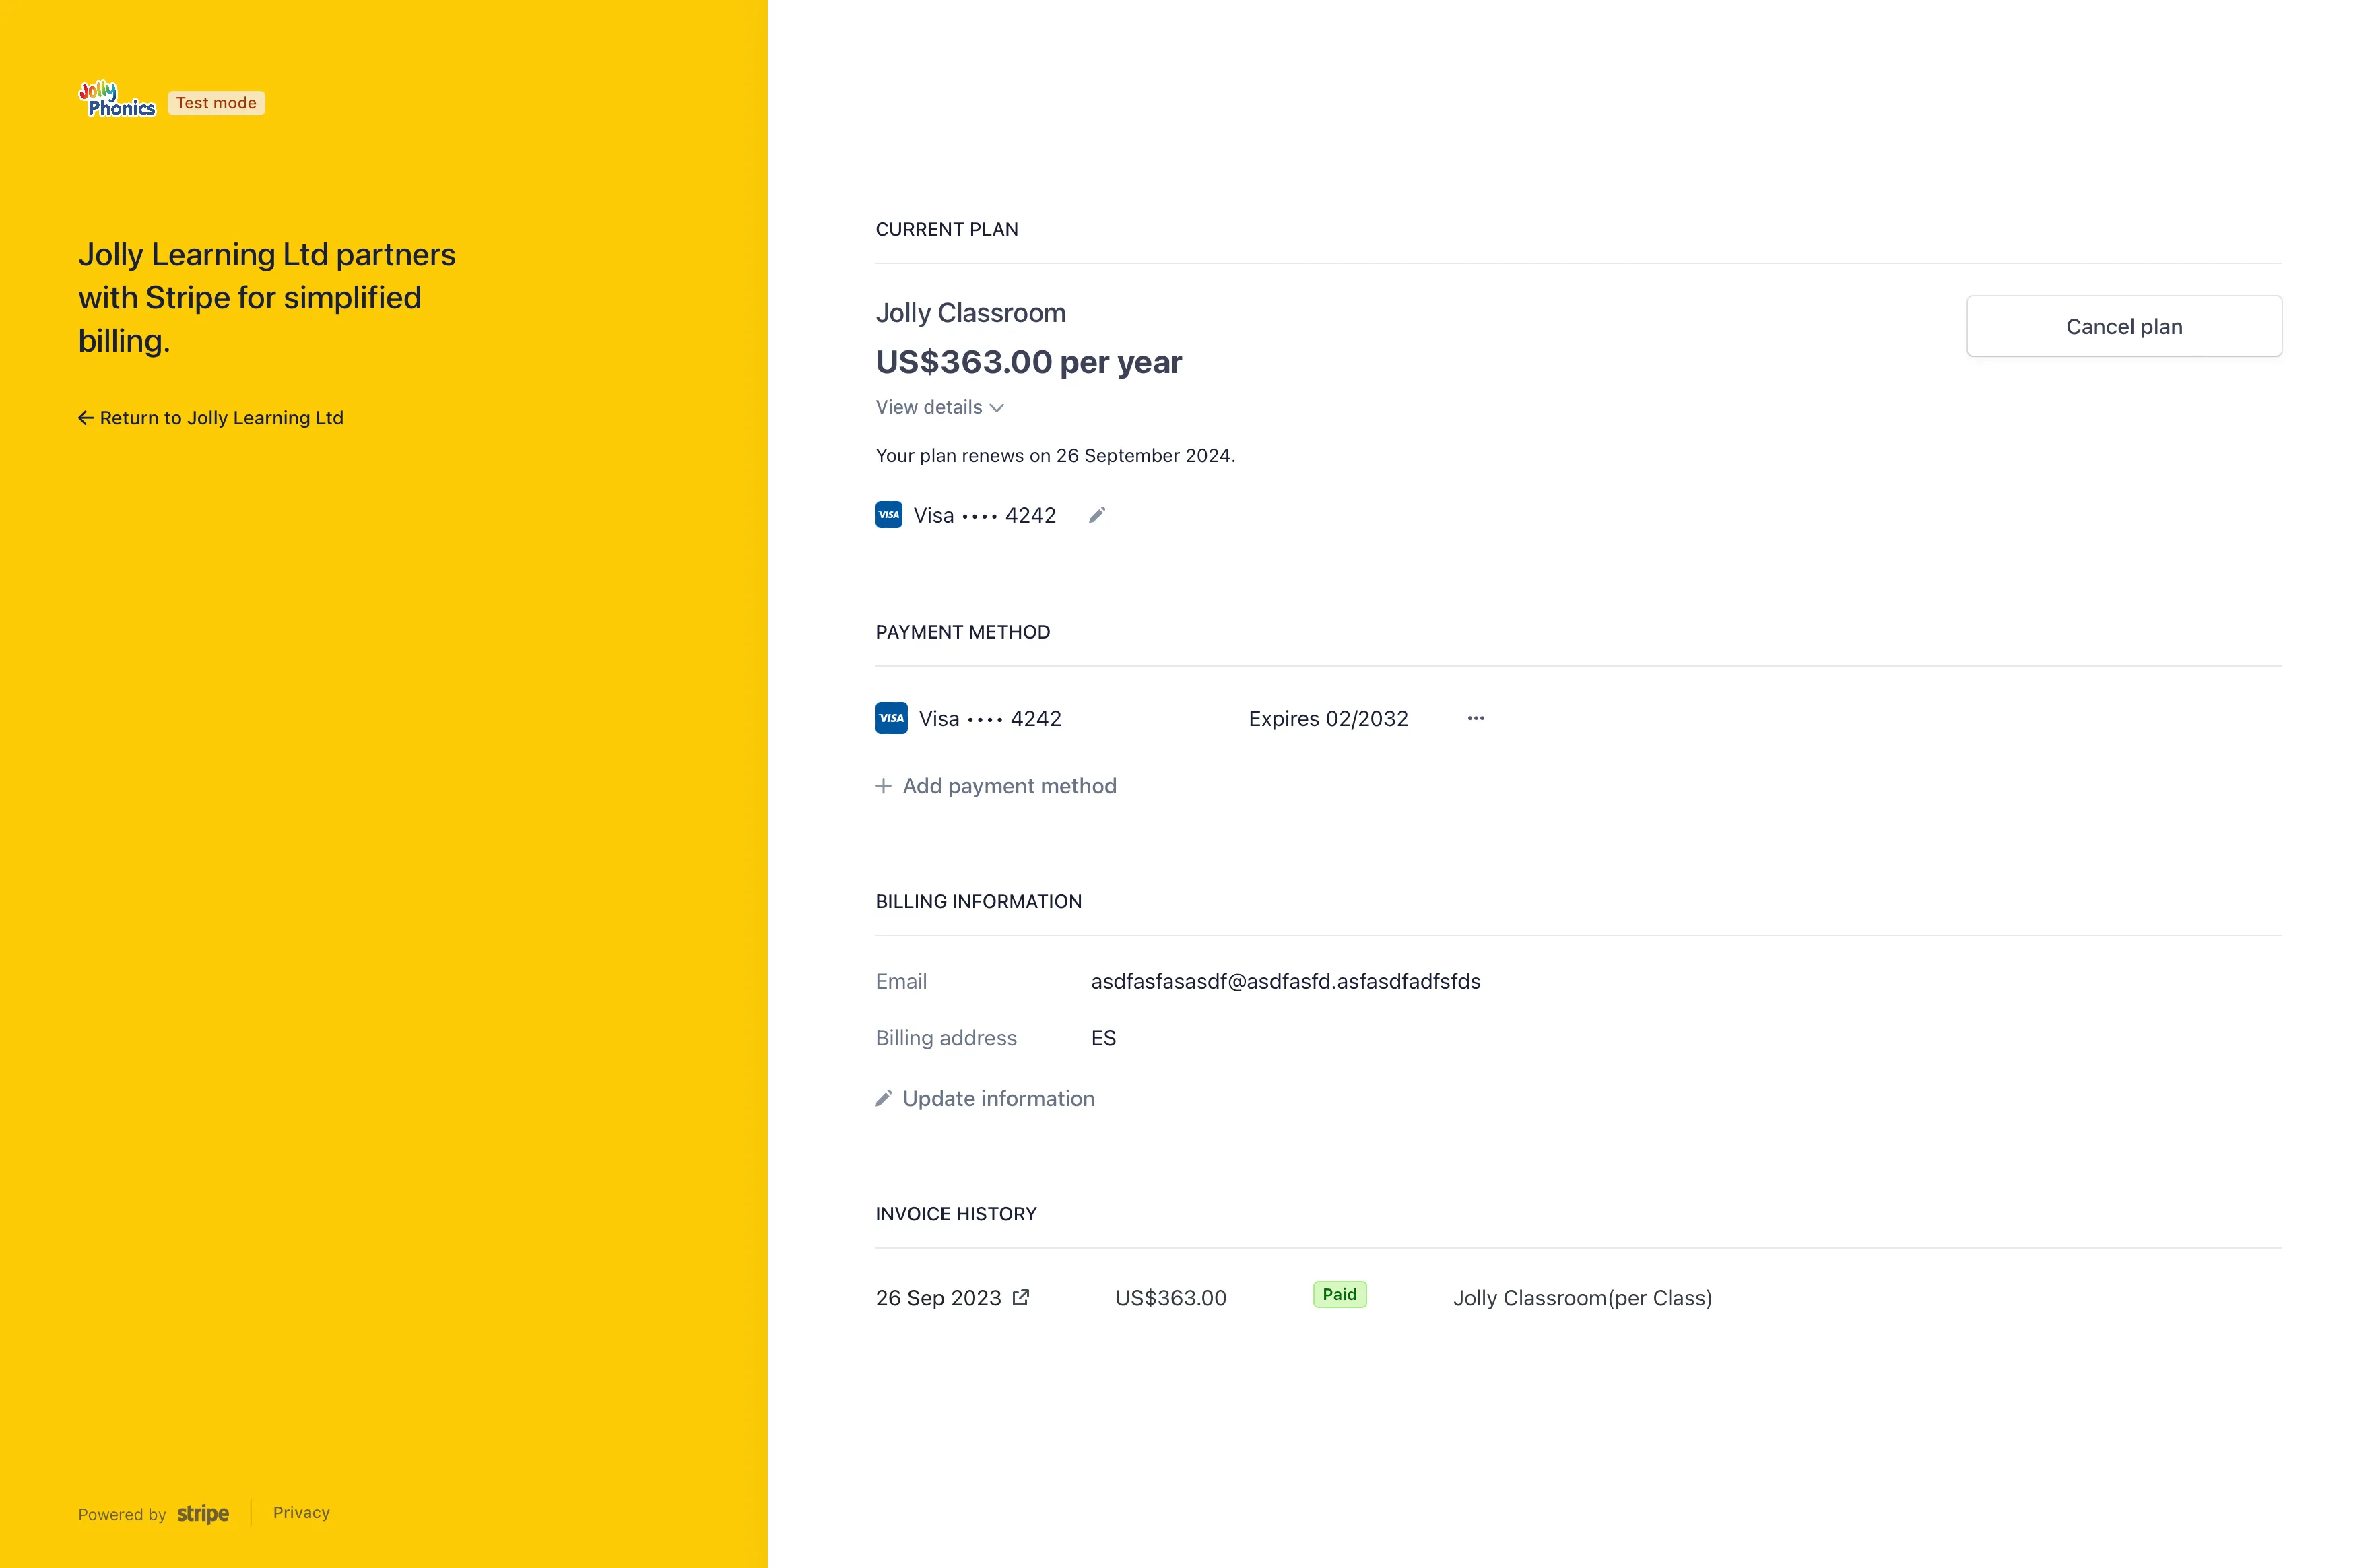Expand View details for the plan

pos(929,407)
